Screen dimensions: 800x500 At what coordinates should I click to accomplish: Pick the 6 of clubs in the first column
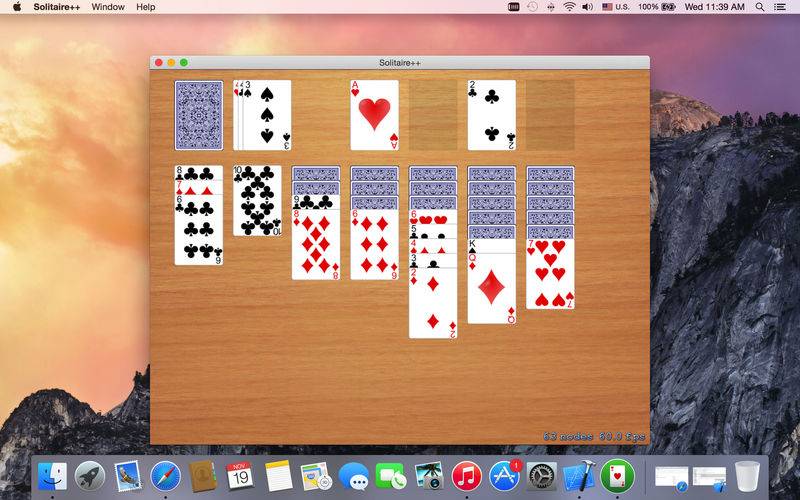tap(198, 230)
